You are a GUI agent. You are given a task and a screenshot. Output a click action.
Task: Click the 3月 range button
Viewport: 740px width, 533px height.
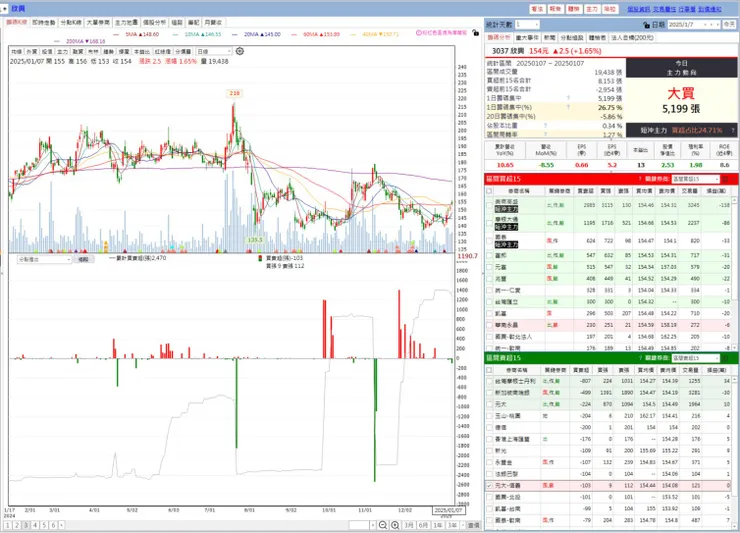[409, 525]
